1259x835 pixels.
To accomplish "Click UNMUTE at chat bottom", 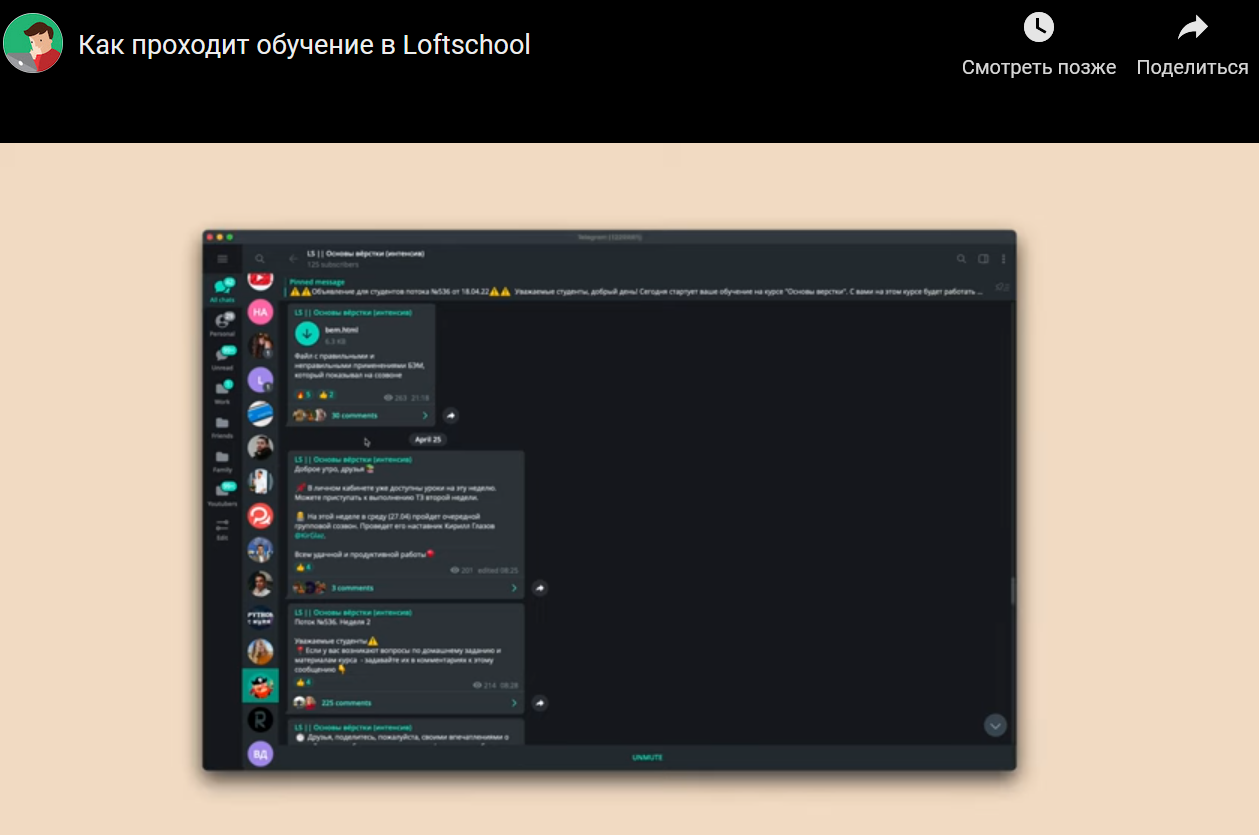I will click(647, 758).
